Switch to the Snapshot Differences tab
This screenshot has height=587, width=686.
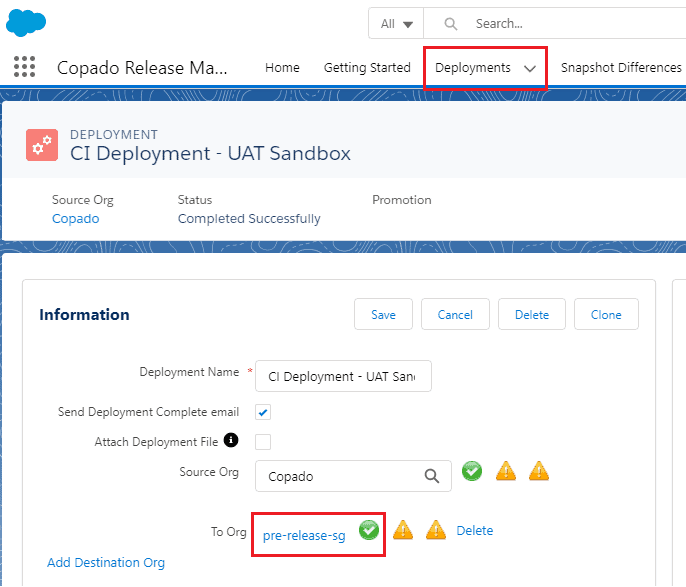pos(620,68)
